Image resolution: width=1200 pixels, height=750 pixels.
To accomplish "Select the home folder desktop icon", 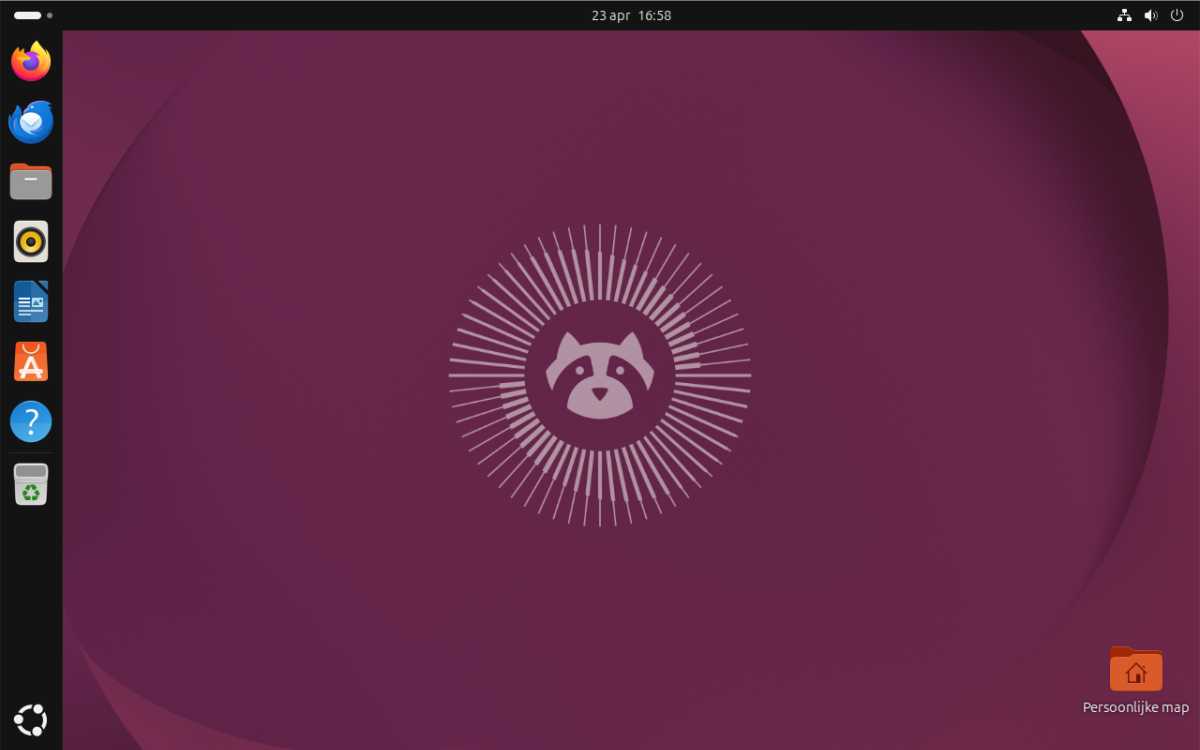I will (1136, 669).
